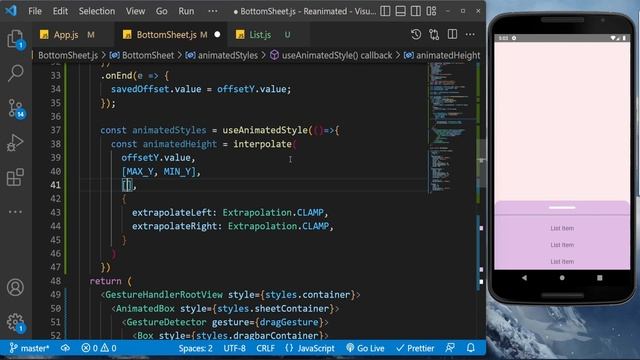Viewport: 640px width, 360px height.
Task: Click the Prettier status item
Action: 415,348
